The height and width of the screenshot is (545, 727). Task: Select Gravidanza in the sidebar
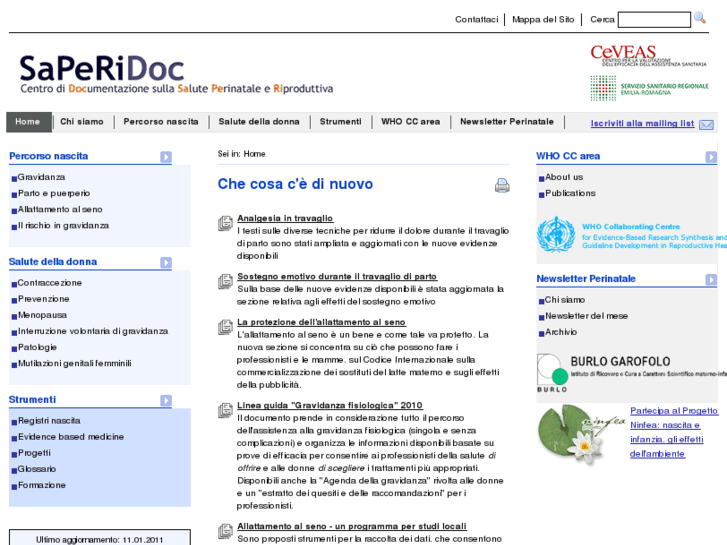pyautogui.click(x=41, y=177)
